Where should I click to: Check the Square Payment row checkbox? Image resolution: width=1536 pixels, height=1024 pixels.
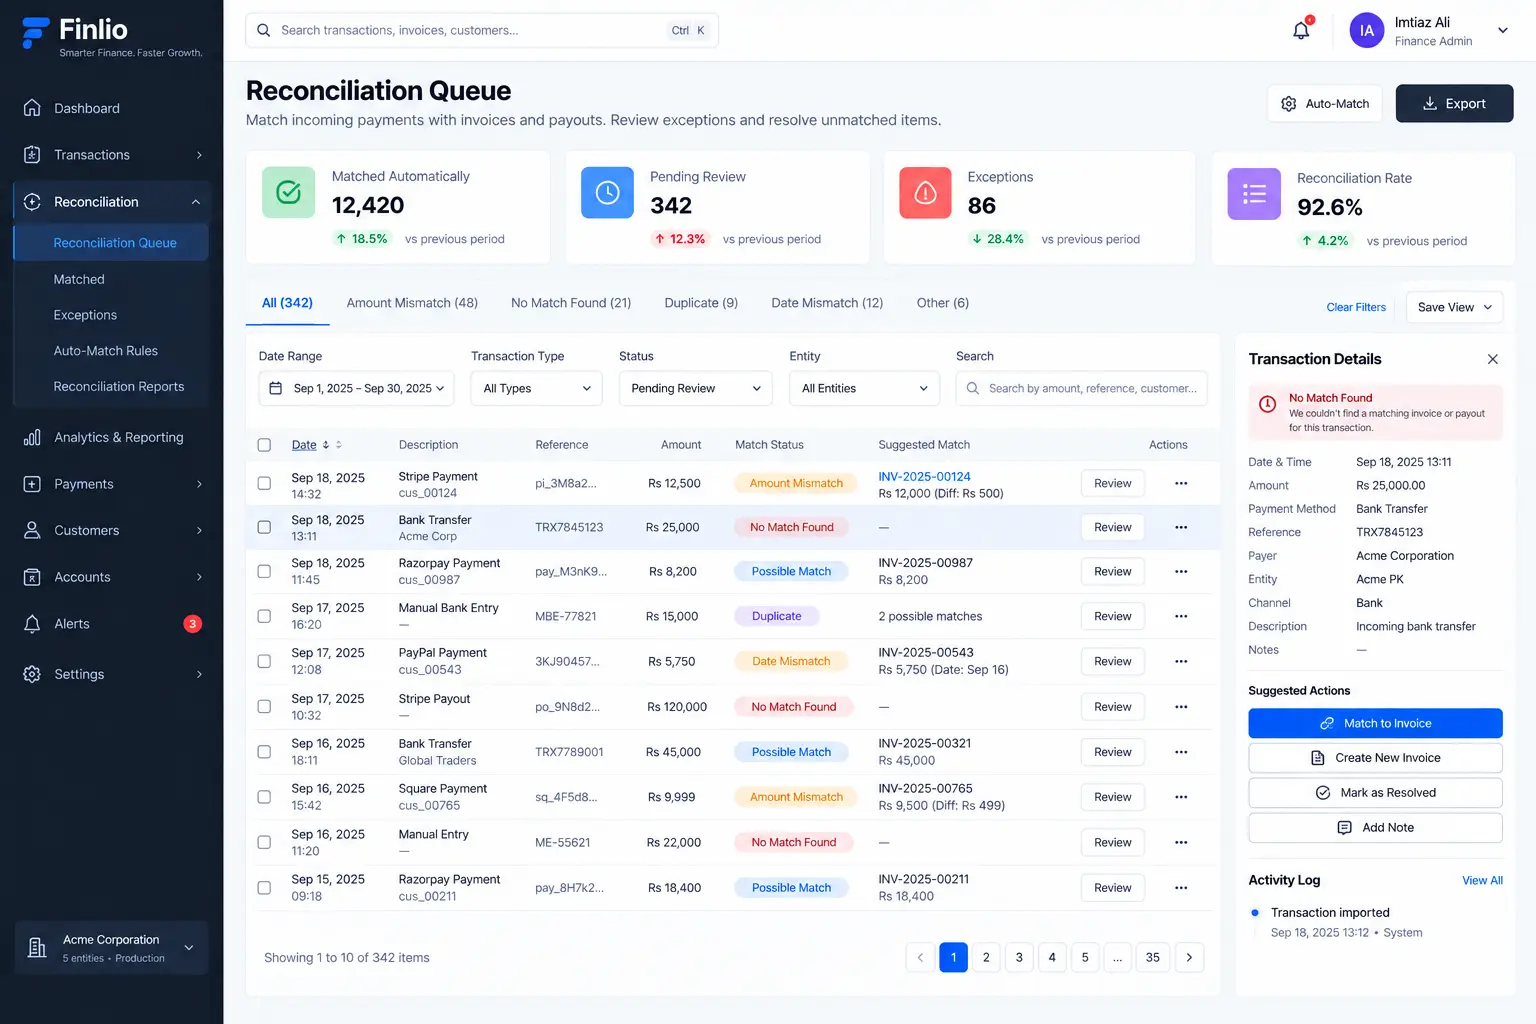click(264, 797)
